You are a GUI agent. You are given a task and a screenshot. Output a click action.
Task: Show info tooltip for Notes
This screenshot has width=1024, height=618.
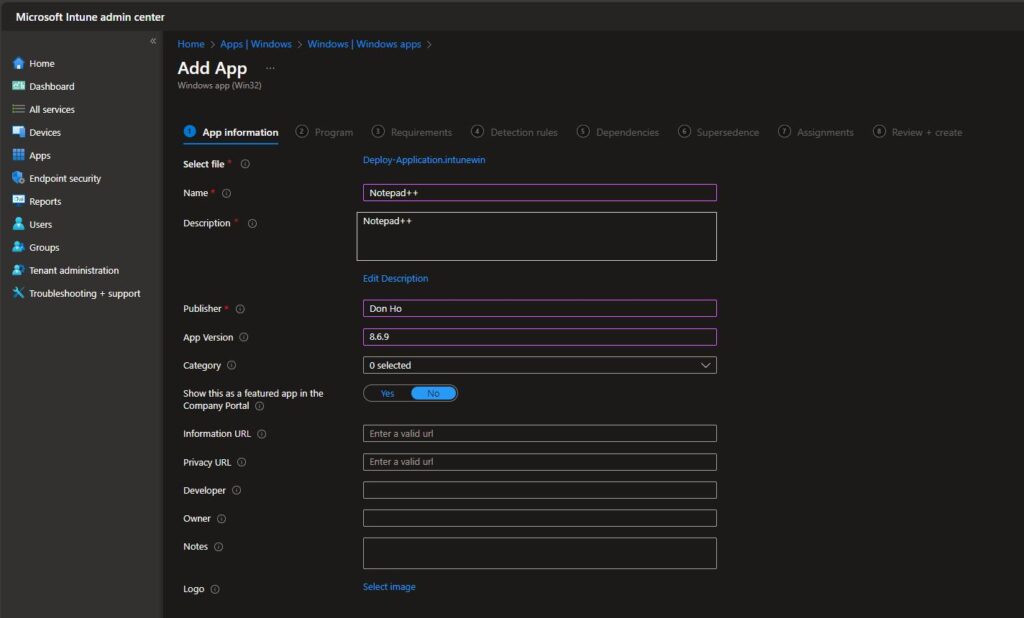pos(218,547)
